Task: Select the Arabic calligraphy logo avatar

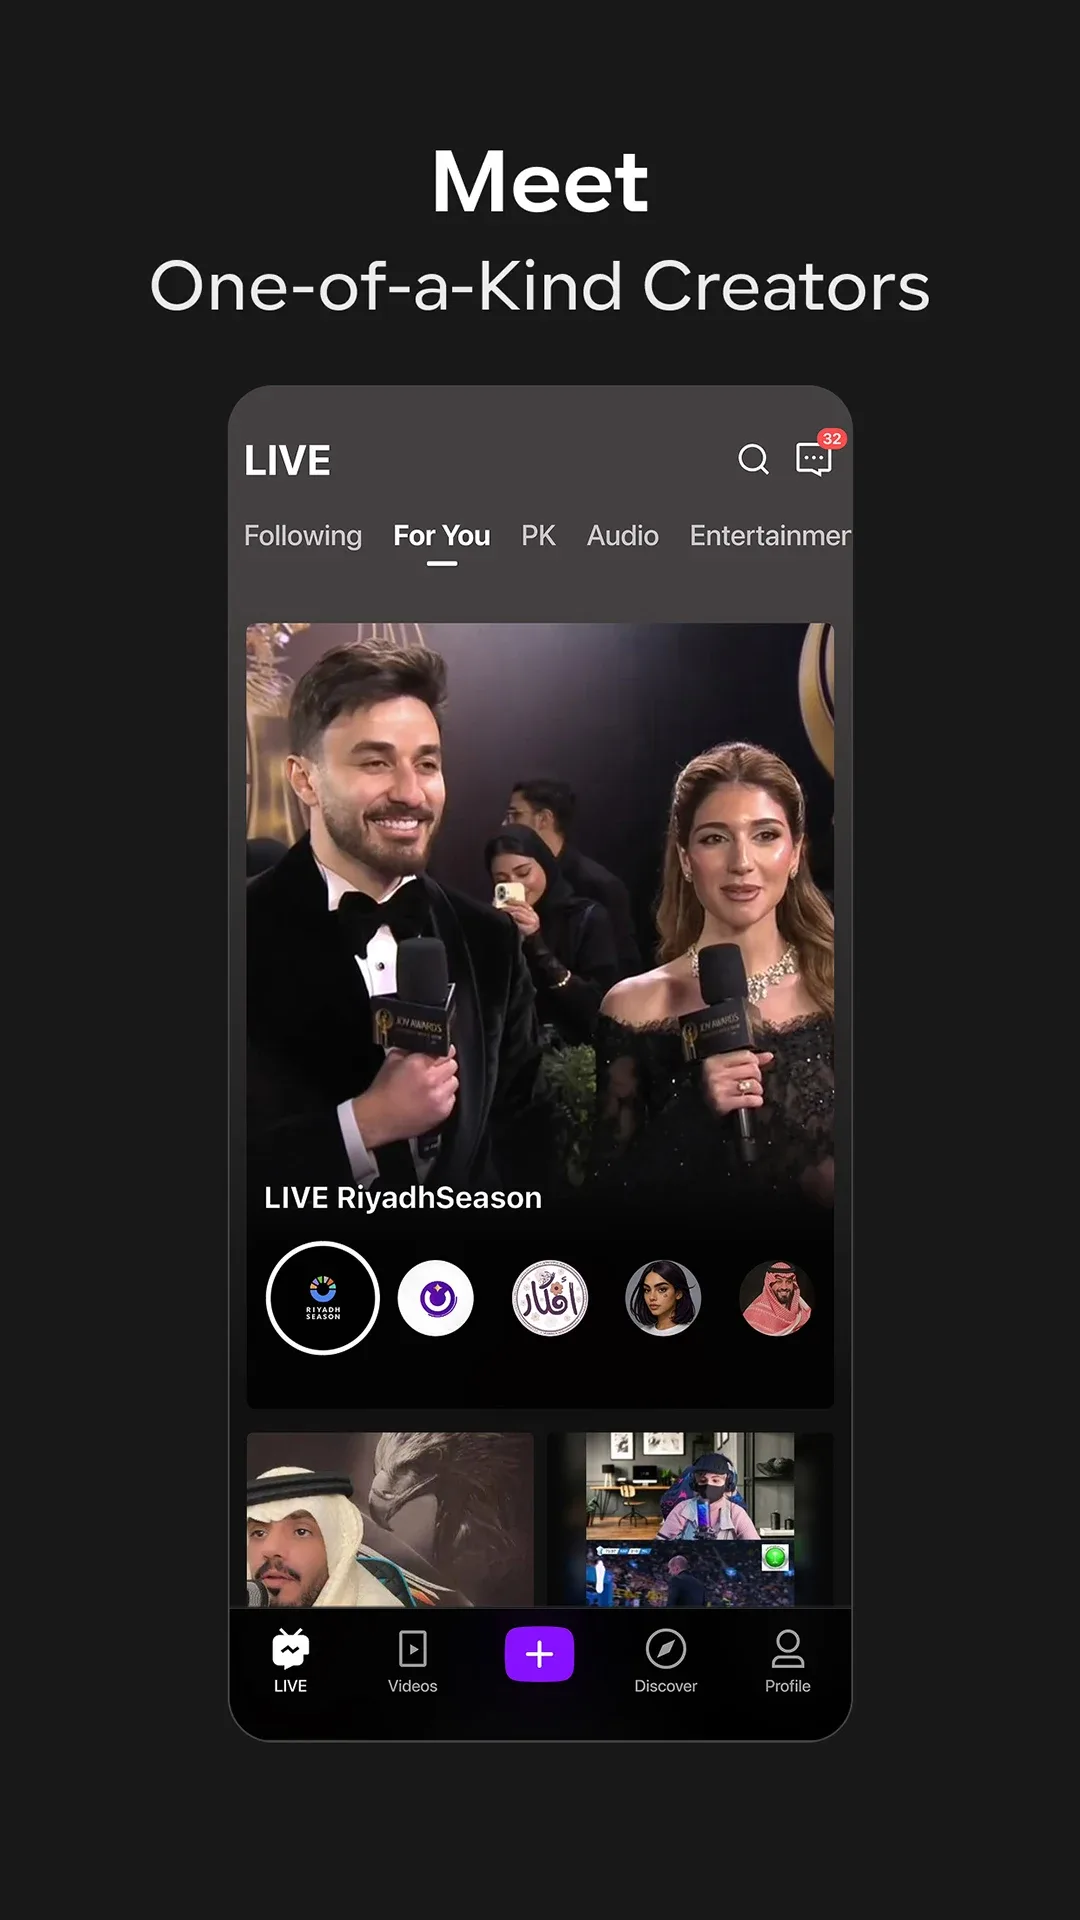Action: click(550, 1298)
